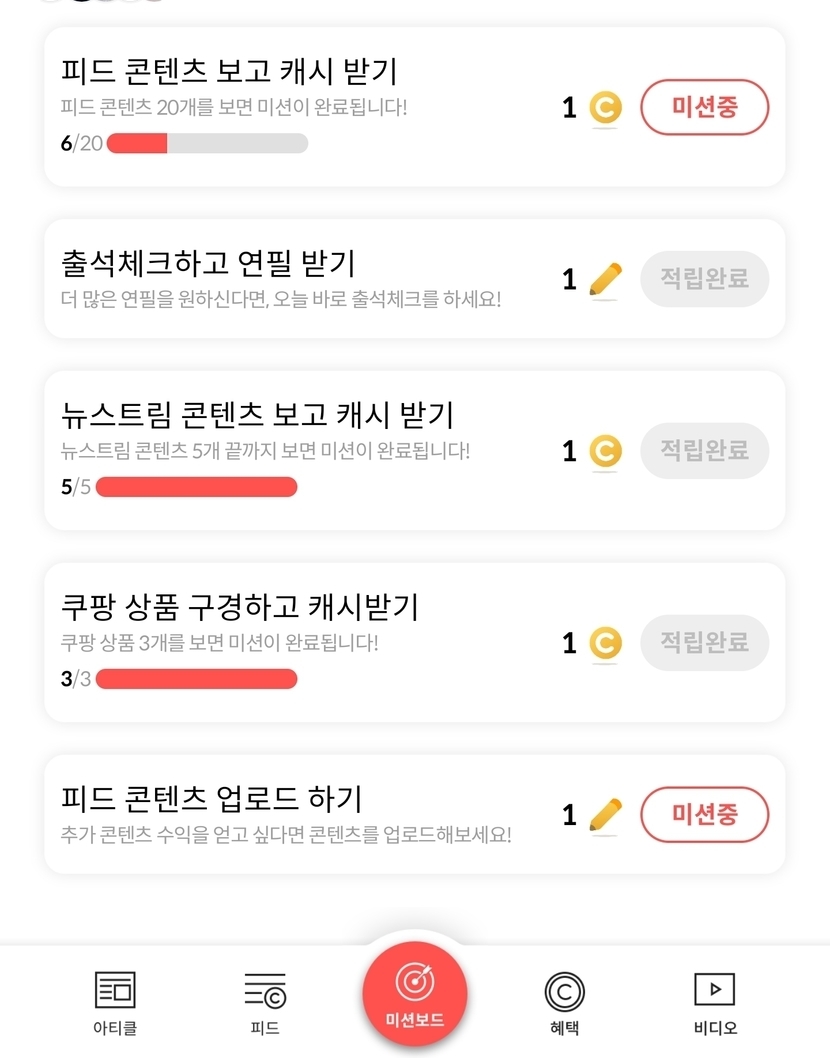Tap gold coin in 뉴스트림 mission
The image size is (830, 1058).
pos(605,451)
